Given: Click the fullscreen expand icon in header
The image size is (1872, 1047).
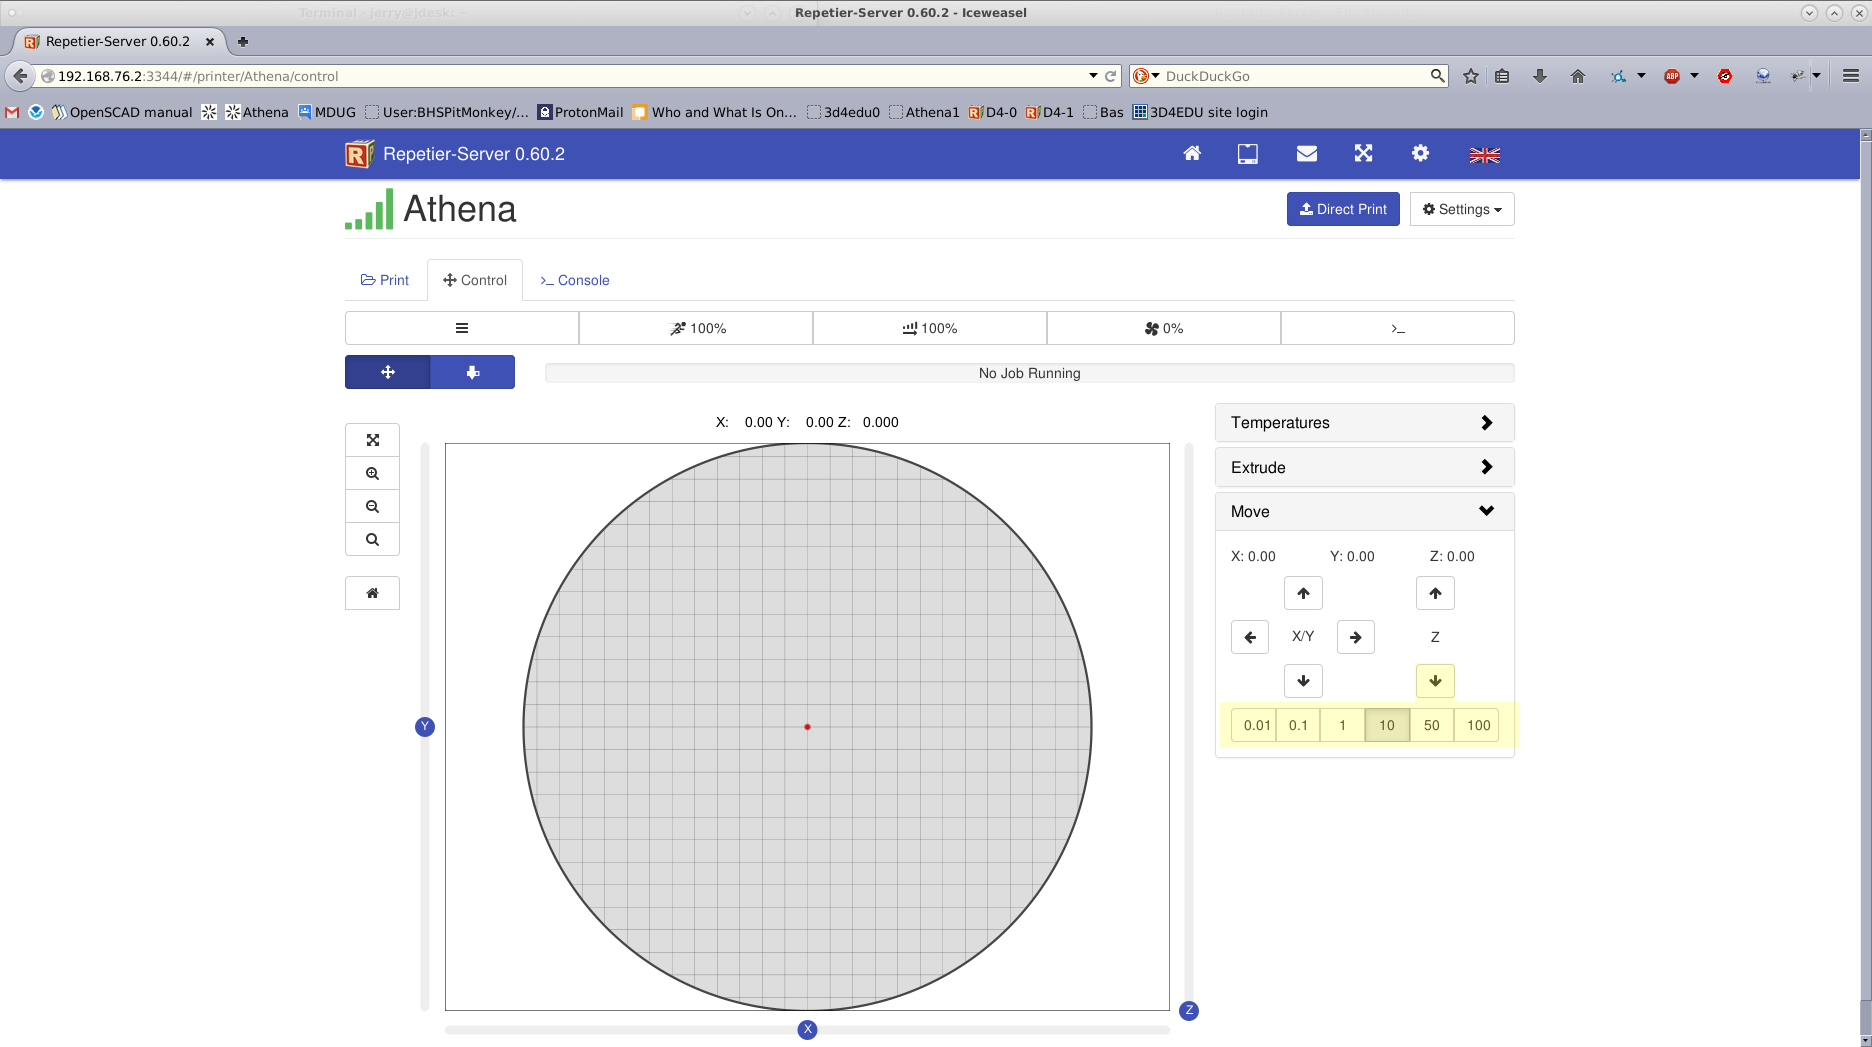Looking at the screenshot, I should pos(1363,154).
